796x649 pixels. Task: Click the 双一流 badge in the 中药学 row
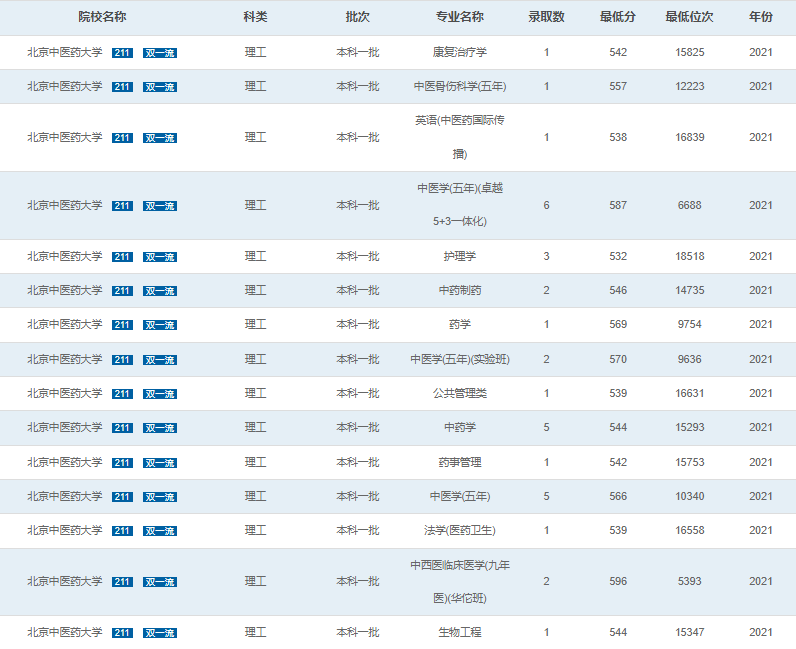point(160,428)
